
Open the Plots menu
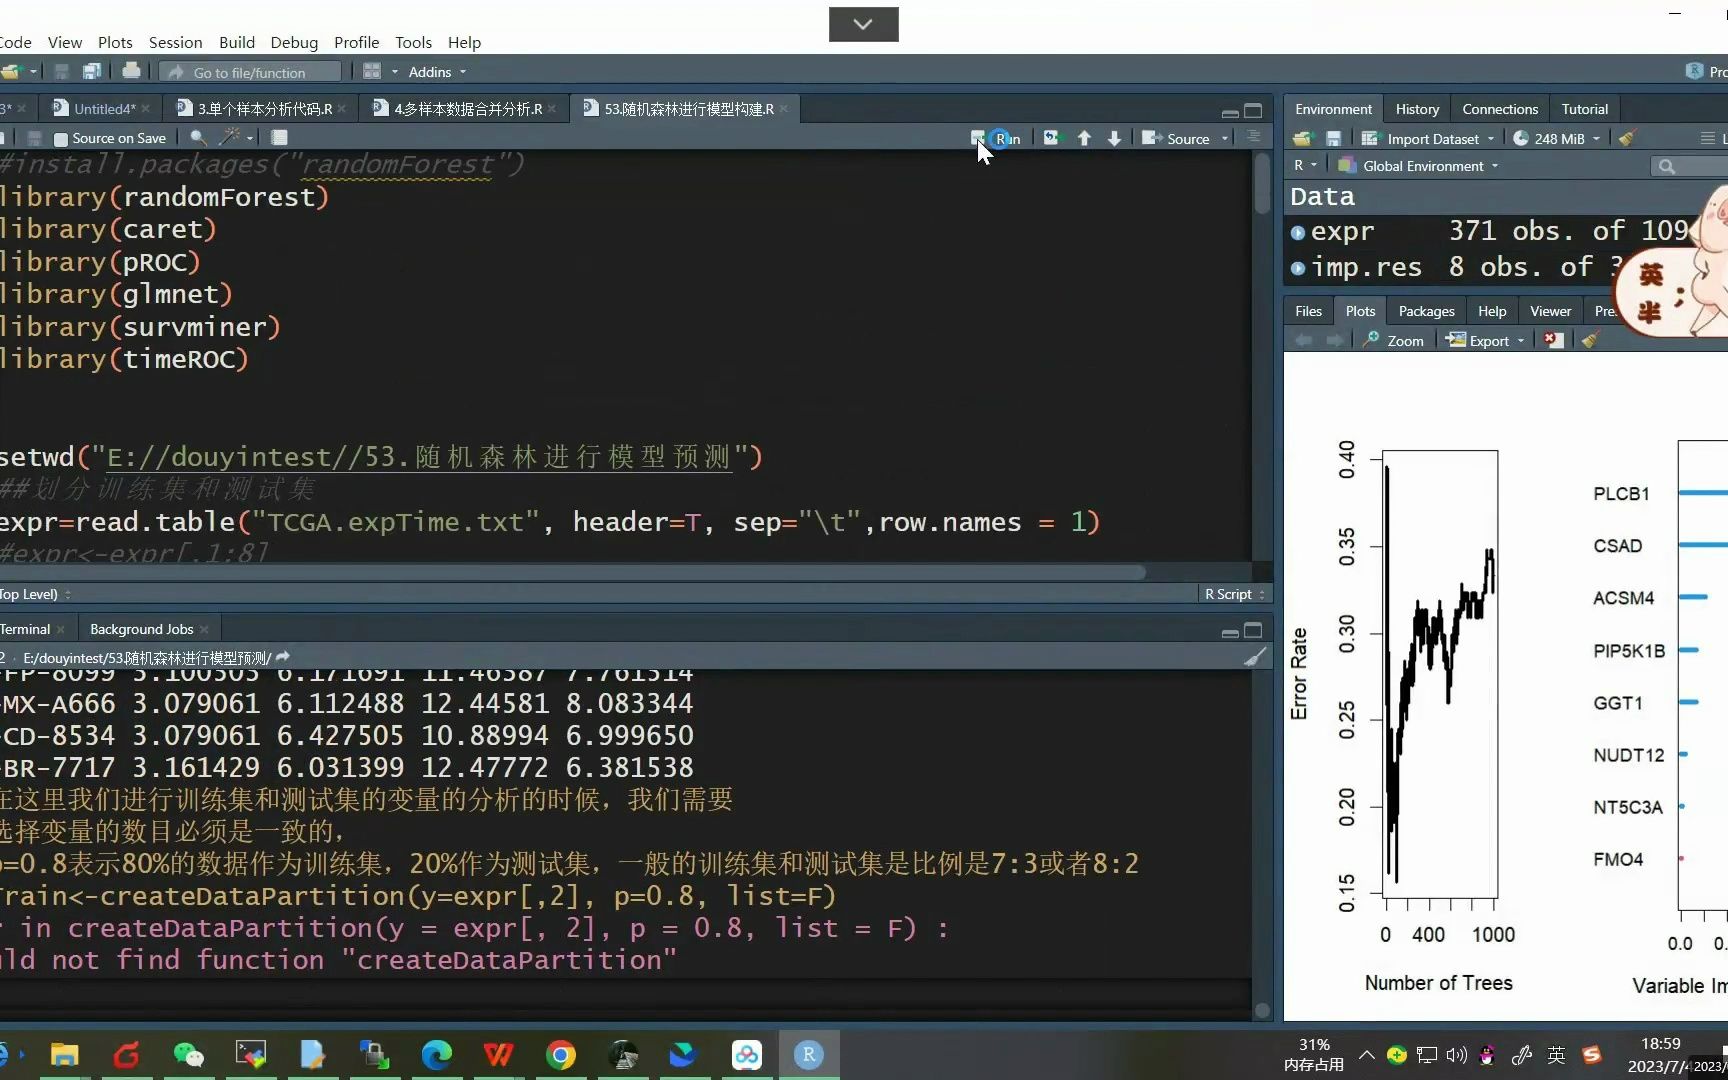pos(115,42)
